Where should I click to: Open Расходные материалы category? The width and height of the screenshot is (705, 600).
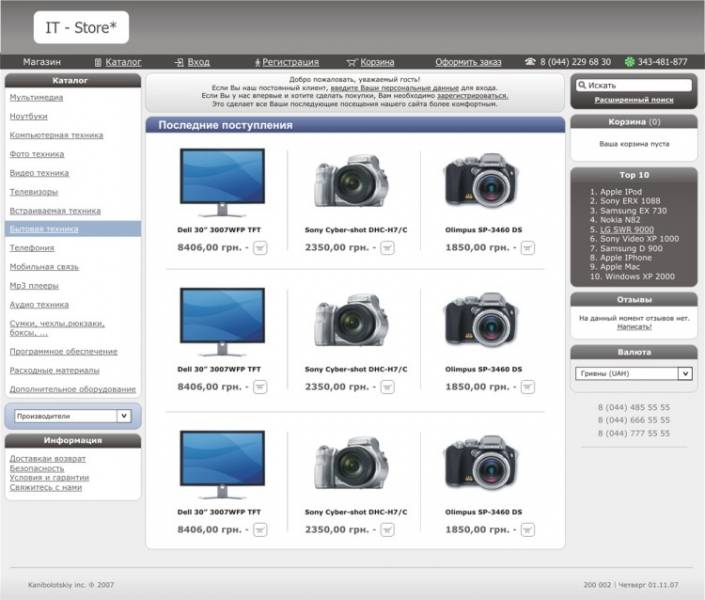54,371
